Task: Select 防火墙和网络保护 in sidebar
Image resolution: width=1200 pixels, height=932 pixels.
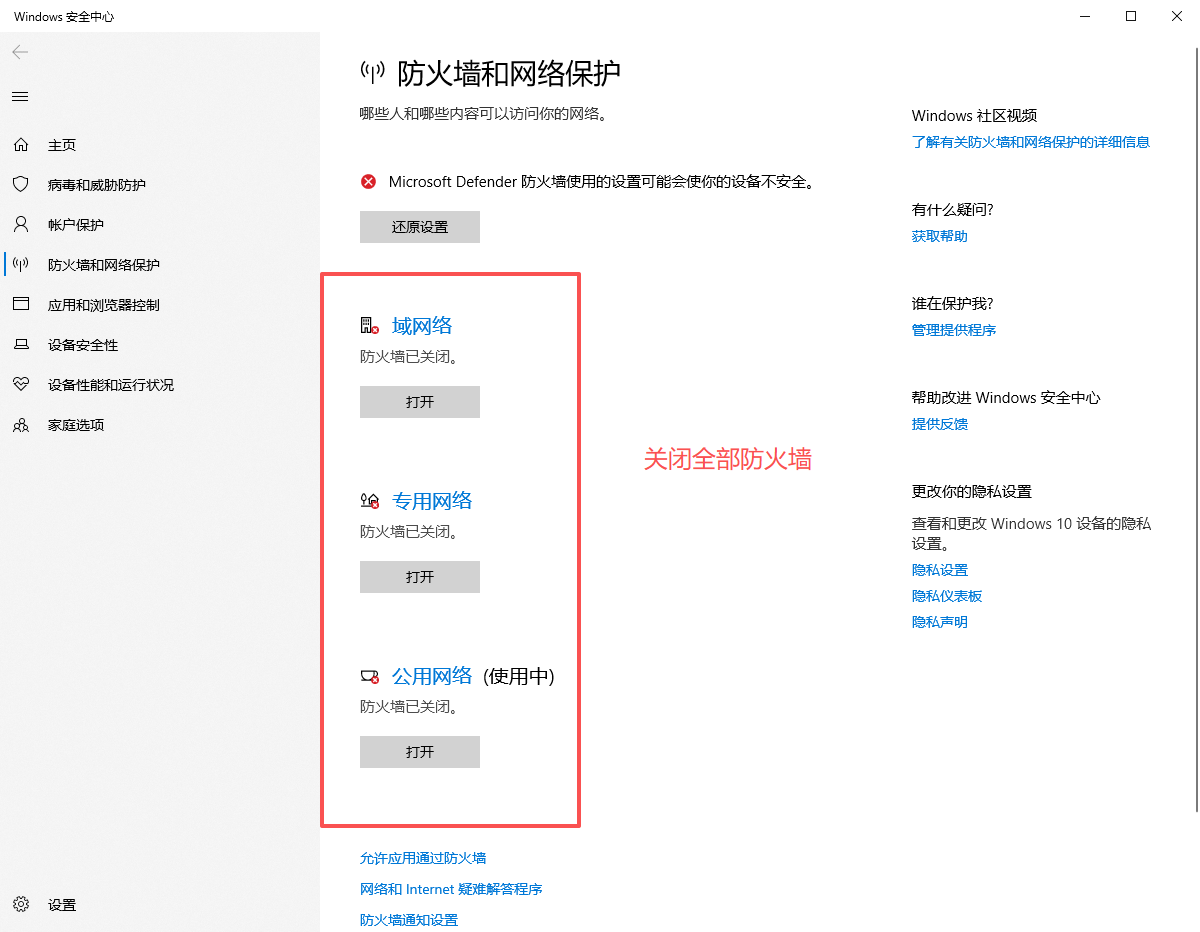Action: pyautogui.click(x=104, y=265)
